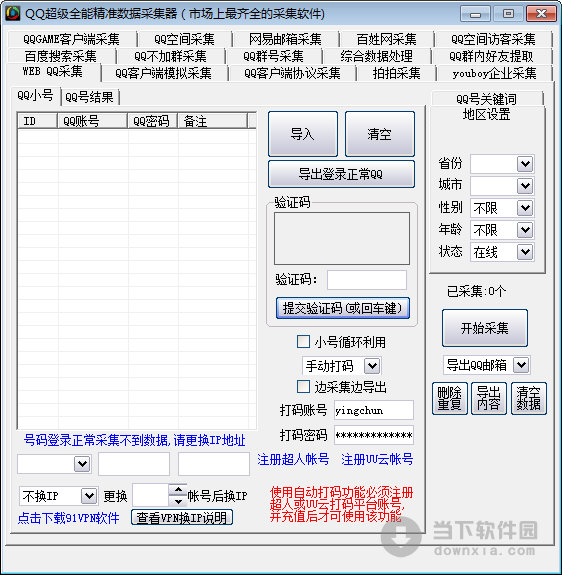Increase the 更换 account count spinner
Screen dimensions: 562x575
pos(178,490)
